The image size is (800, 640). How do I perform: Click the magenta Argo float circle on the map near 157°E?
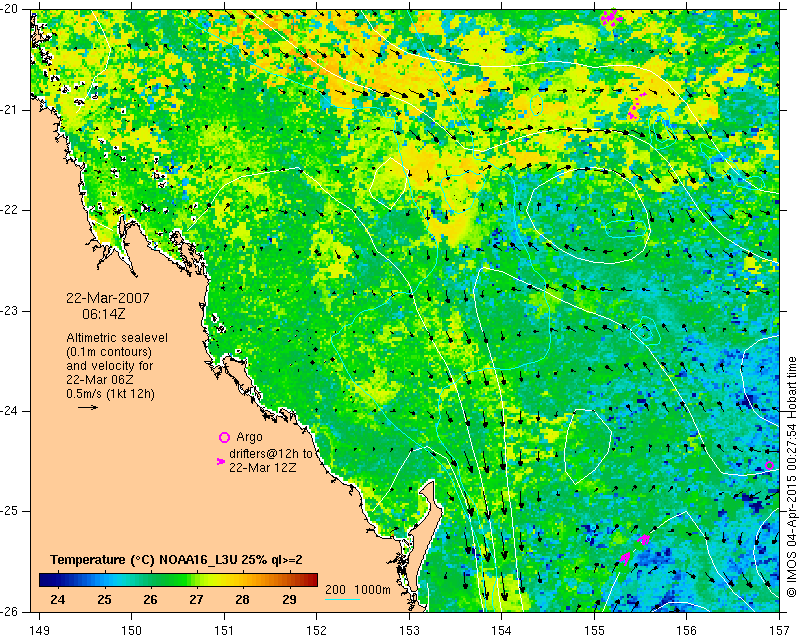(x=769, y=465)
